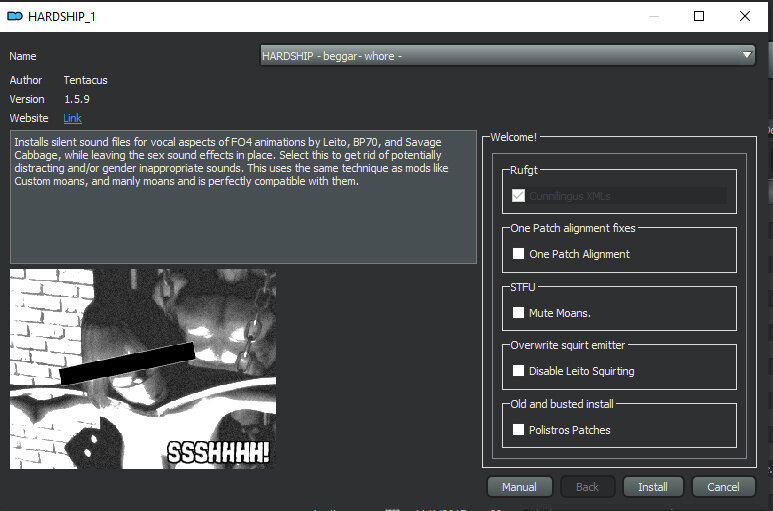Click the author name Tentacus

coord(85,80)
